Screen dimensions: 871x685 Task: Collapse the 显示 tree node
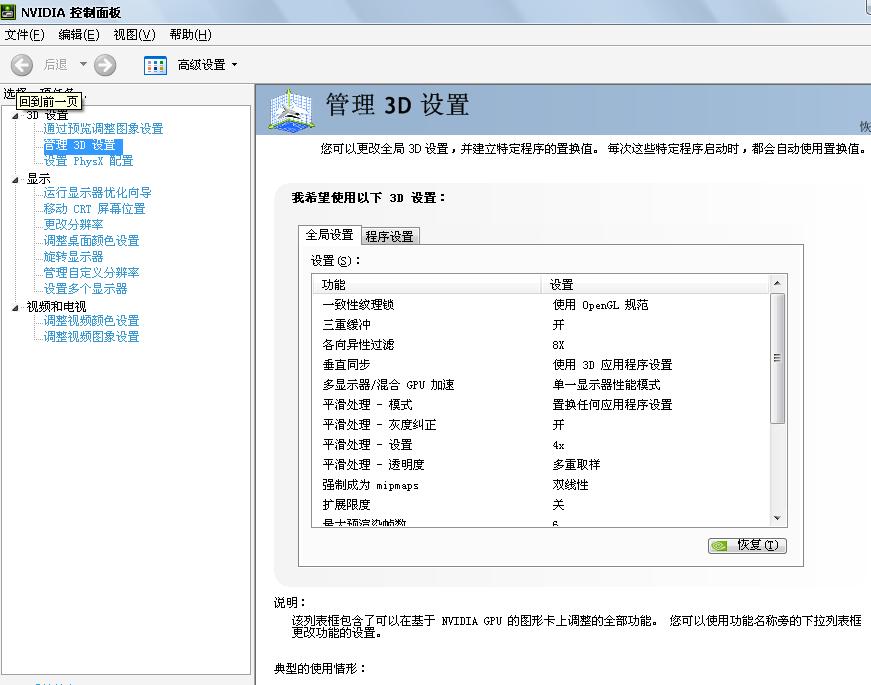click(x=16, y=179)
